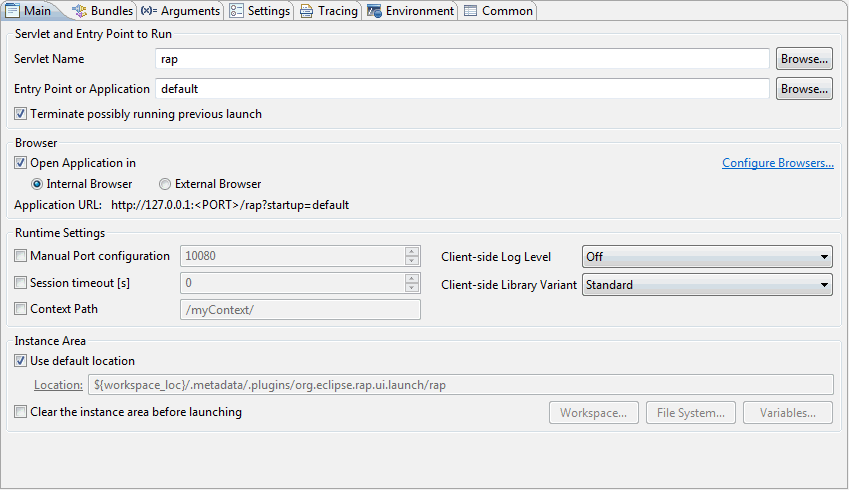Increase the session timeout spinner value
Viewport: 849px width, 490px height.
(412, 278)
